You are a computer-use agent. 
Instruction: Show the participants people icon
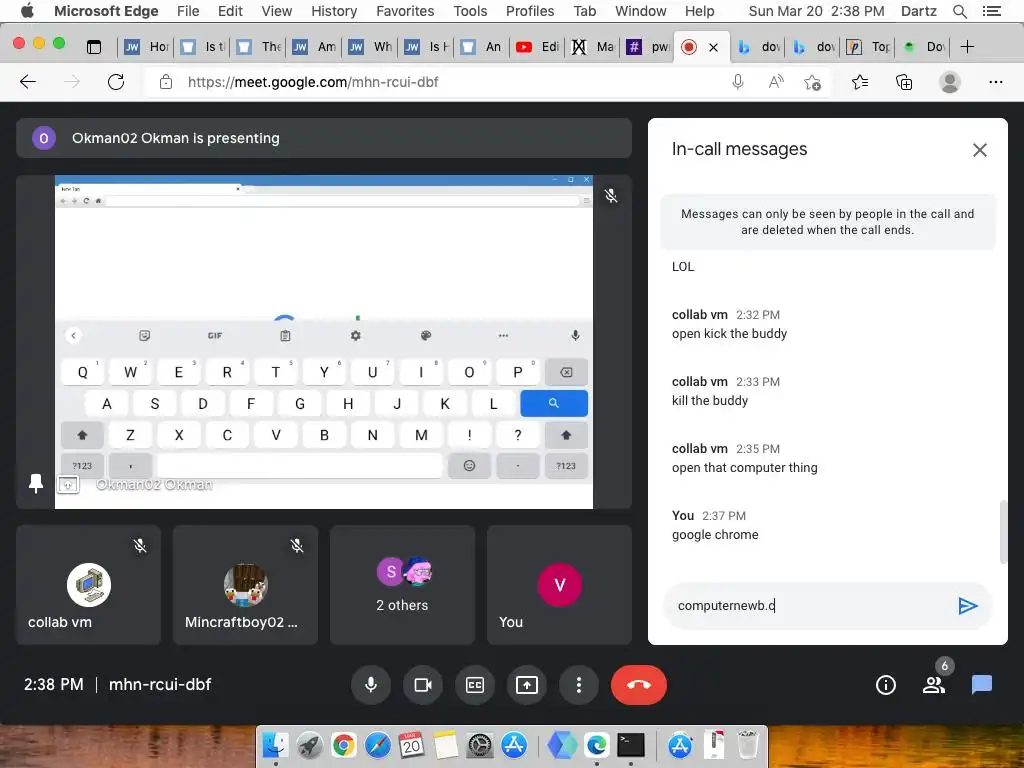tap(934, 684)
